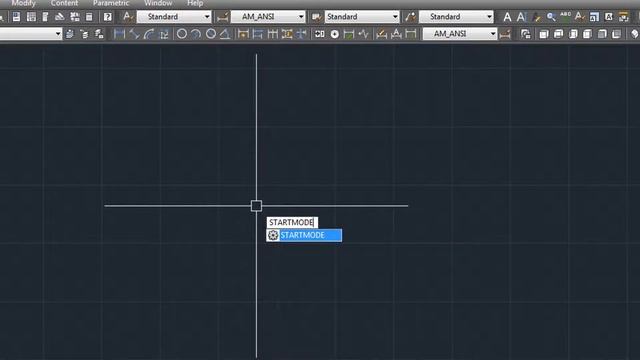Click the Tolerance tool icon
Viewport: 640px width, 360px height.
tap(320, 34)
